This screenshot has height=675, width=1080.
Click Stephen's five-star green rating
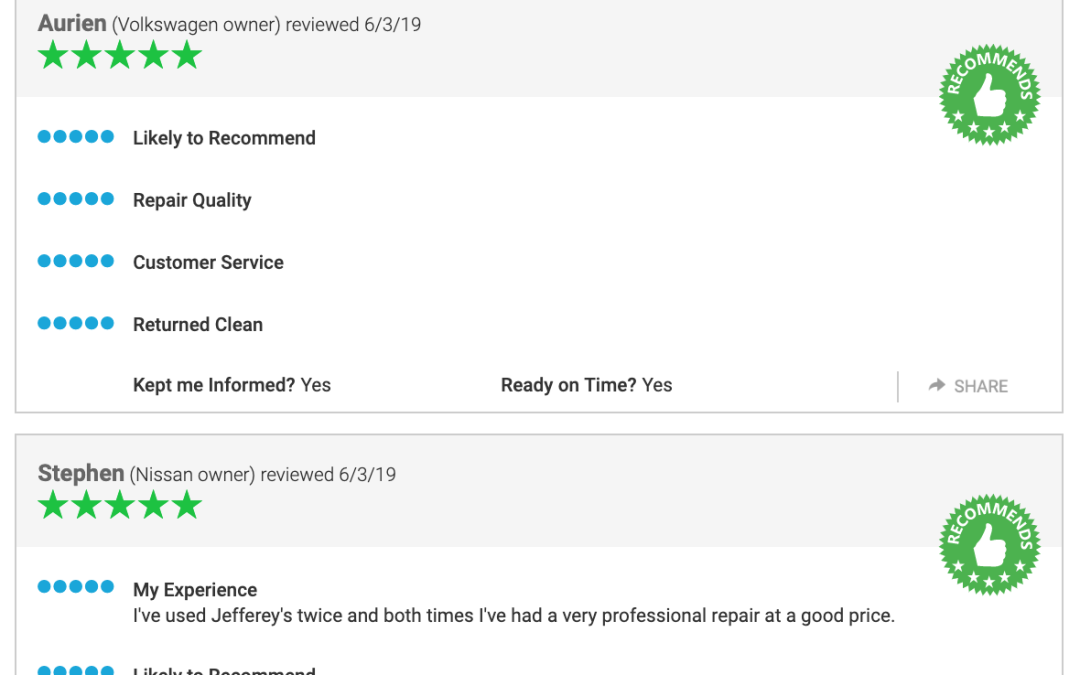tap(120, 505)
